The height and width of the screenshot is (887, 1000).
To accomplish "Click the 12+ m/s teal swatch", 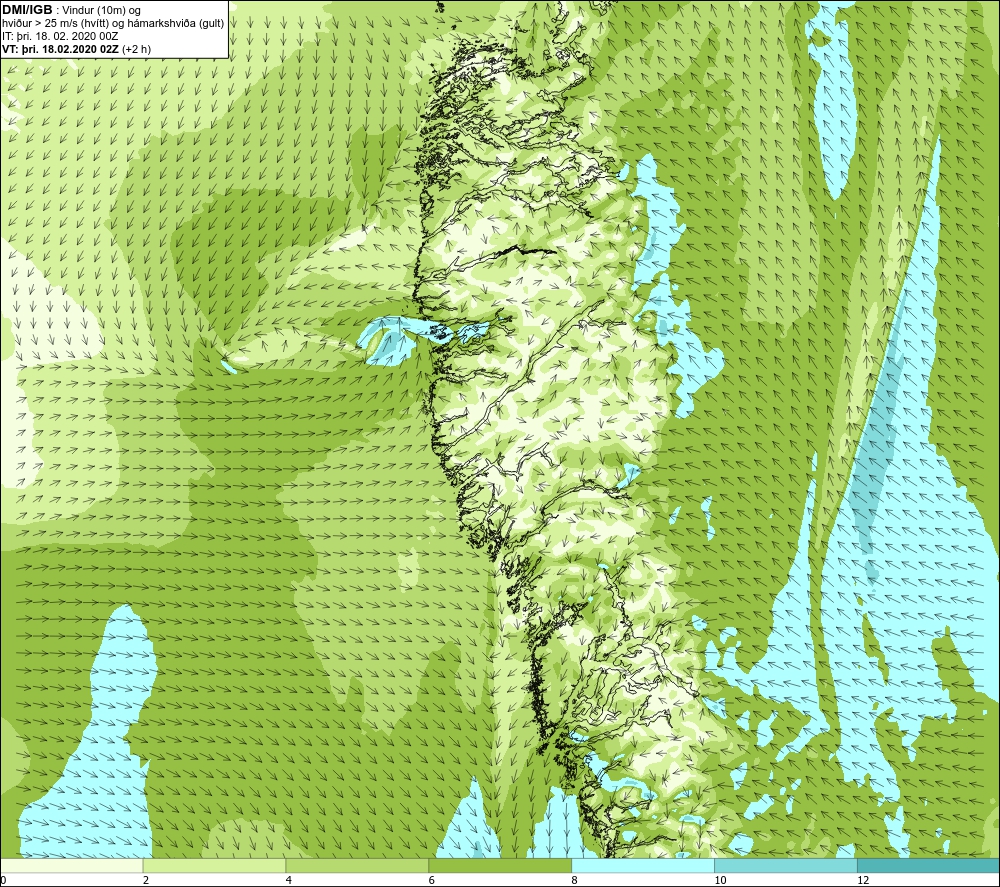I will [928, 865].
